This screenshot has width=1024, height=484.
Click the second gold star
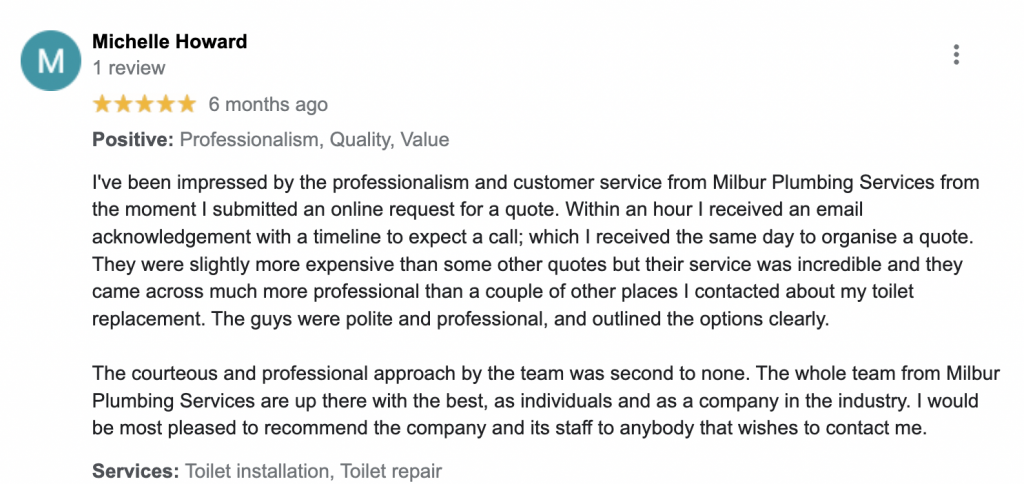pyautogui.click(x=123, y=104)
